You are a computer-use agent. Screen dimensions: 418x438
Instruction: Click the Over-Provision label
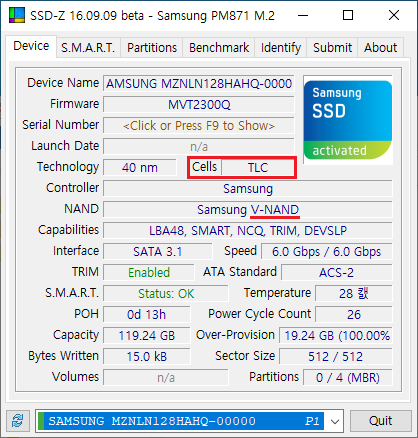coord(235,335)
